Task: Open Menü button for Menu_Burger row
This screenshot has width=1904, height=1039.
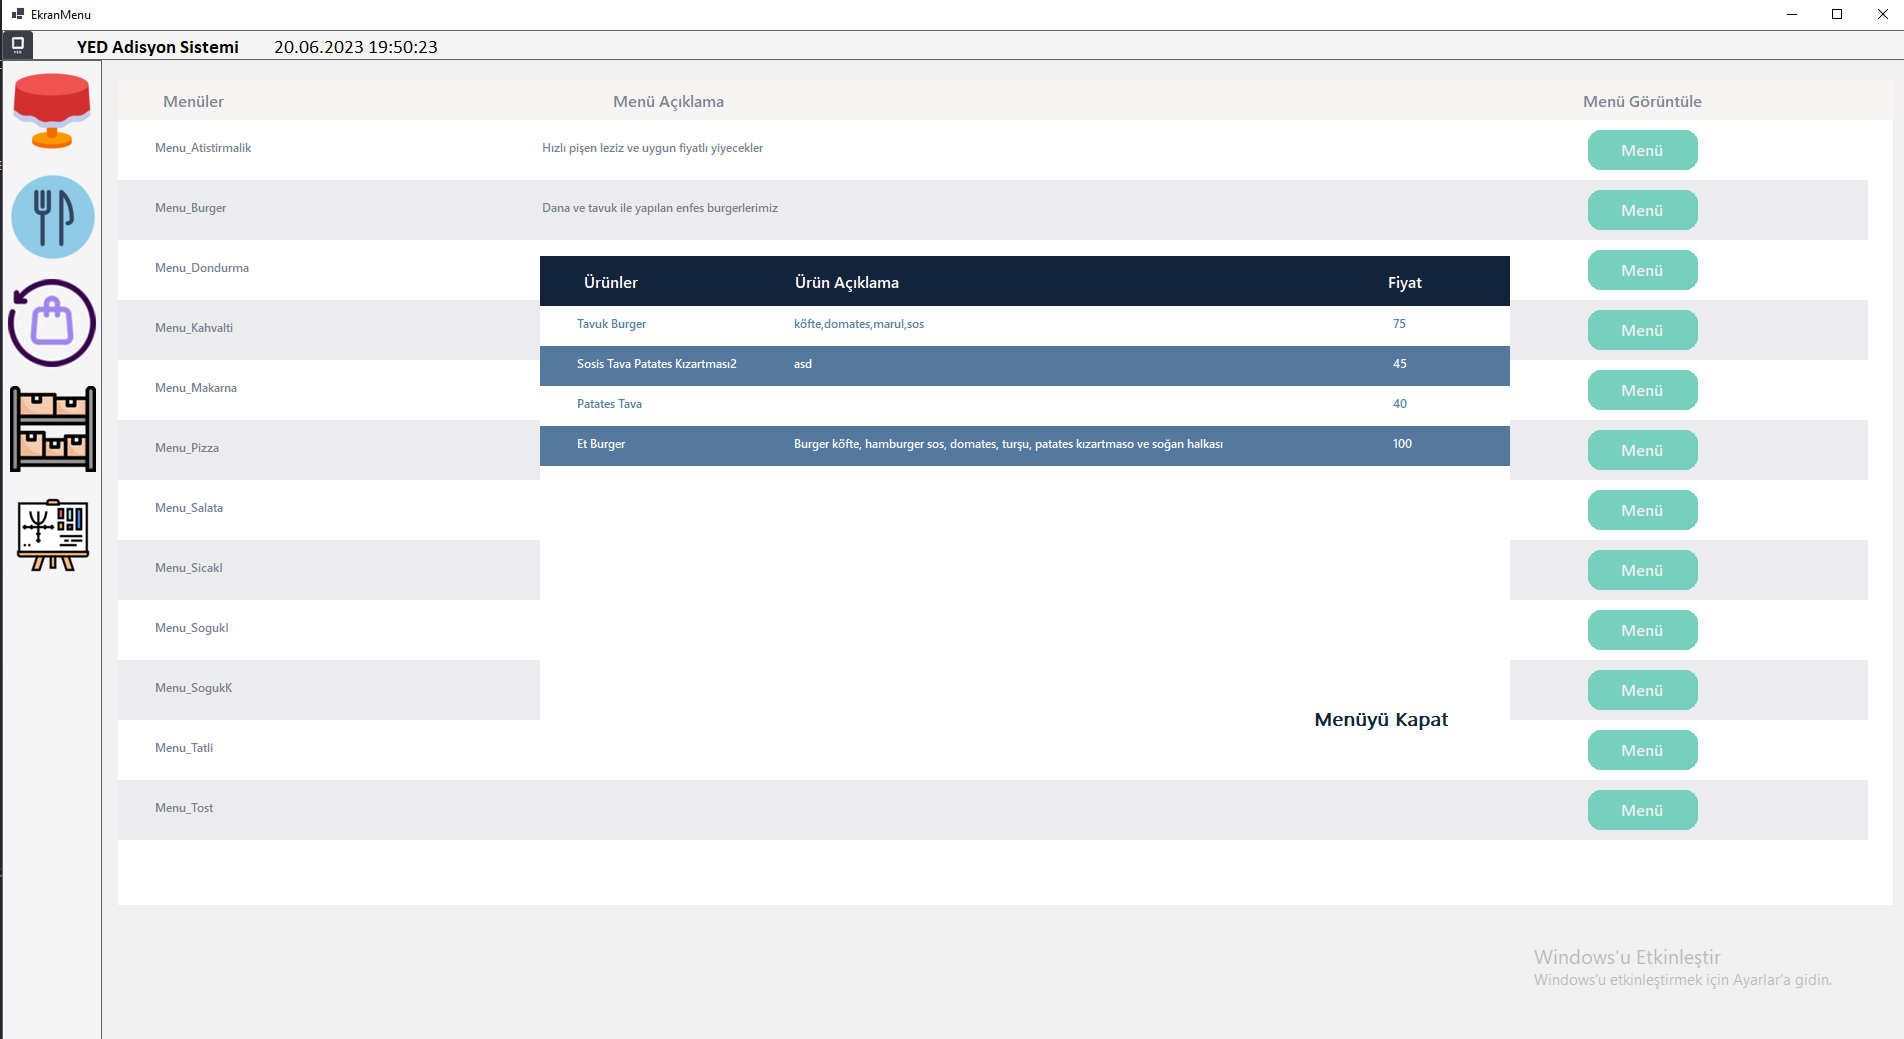Action: (x=1642, y=210)
